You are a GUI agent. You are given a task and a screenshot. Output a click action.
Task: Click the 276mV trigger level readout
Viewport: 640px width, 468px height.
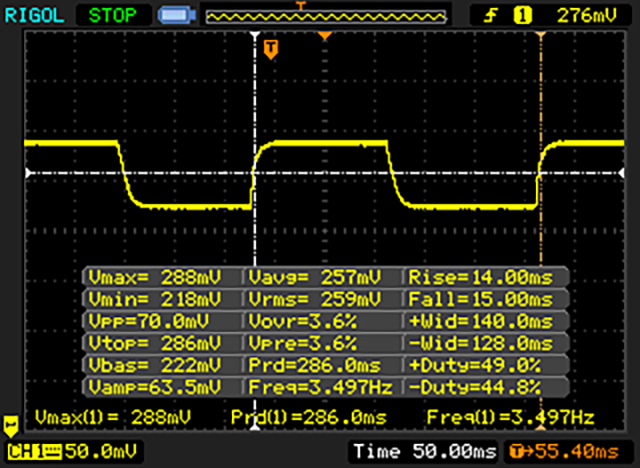[x=587, y=16]
